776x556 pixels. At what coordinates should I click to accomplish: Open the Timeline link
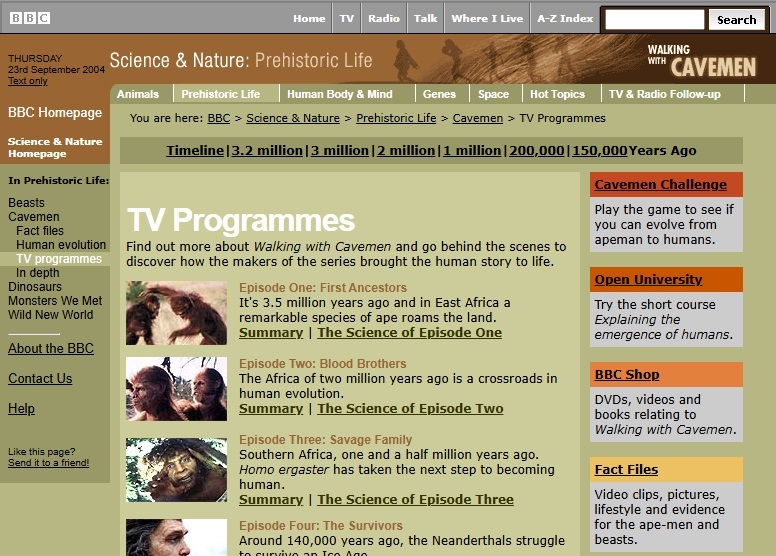[195, 151]
